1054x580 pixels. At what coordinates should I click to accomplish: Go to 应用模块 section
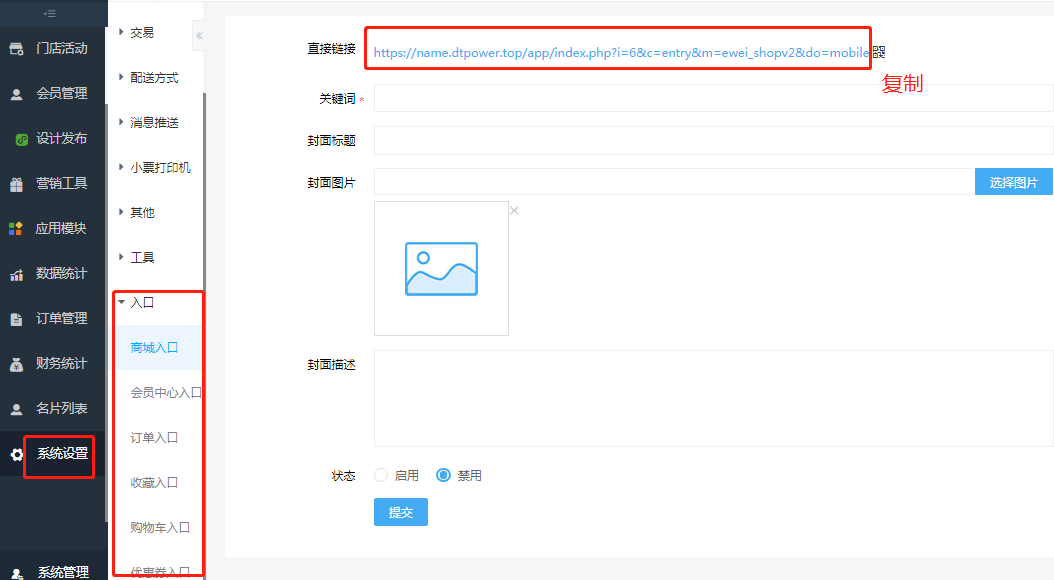tap(61, 229)
